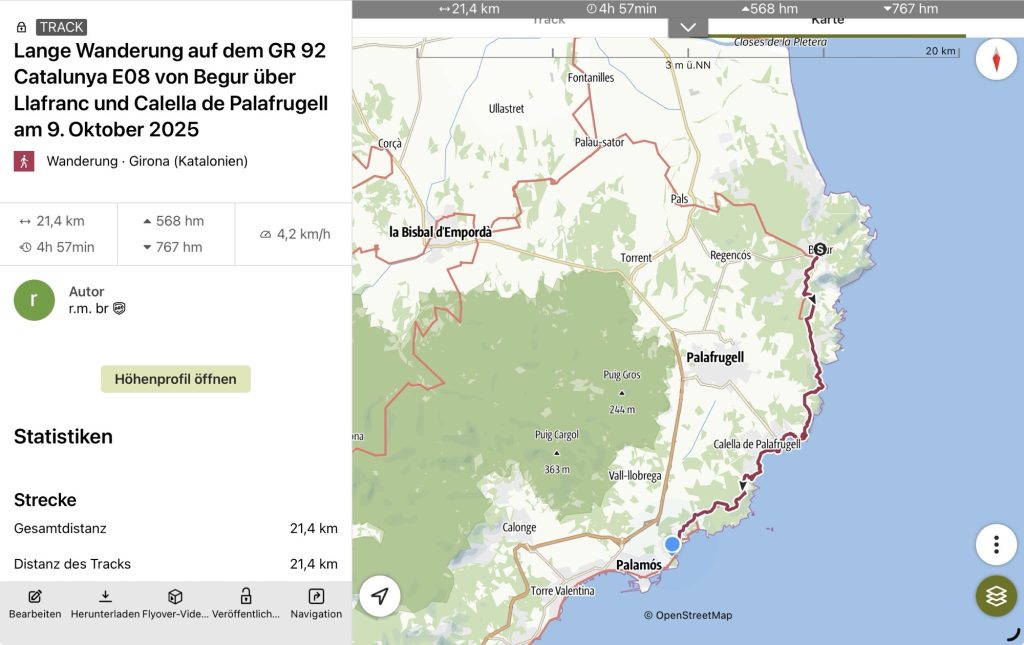Open the map layers selector

[996, 596]
